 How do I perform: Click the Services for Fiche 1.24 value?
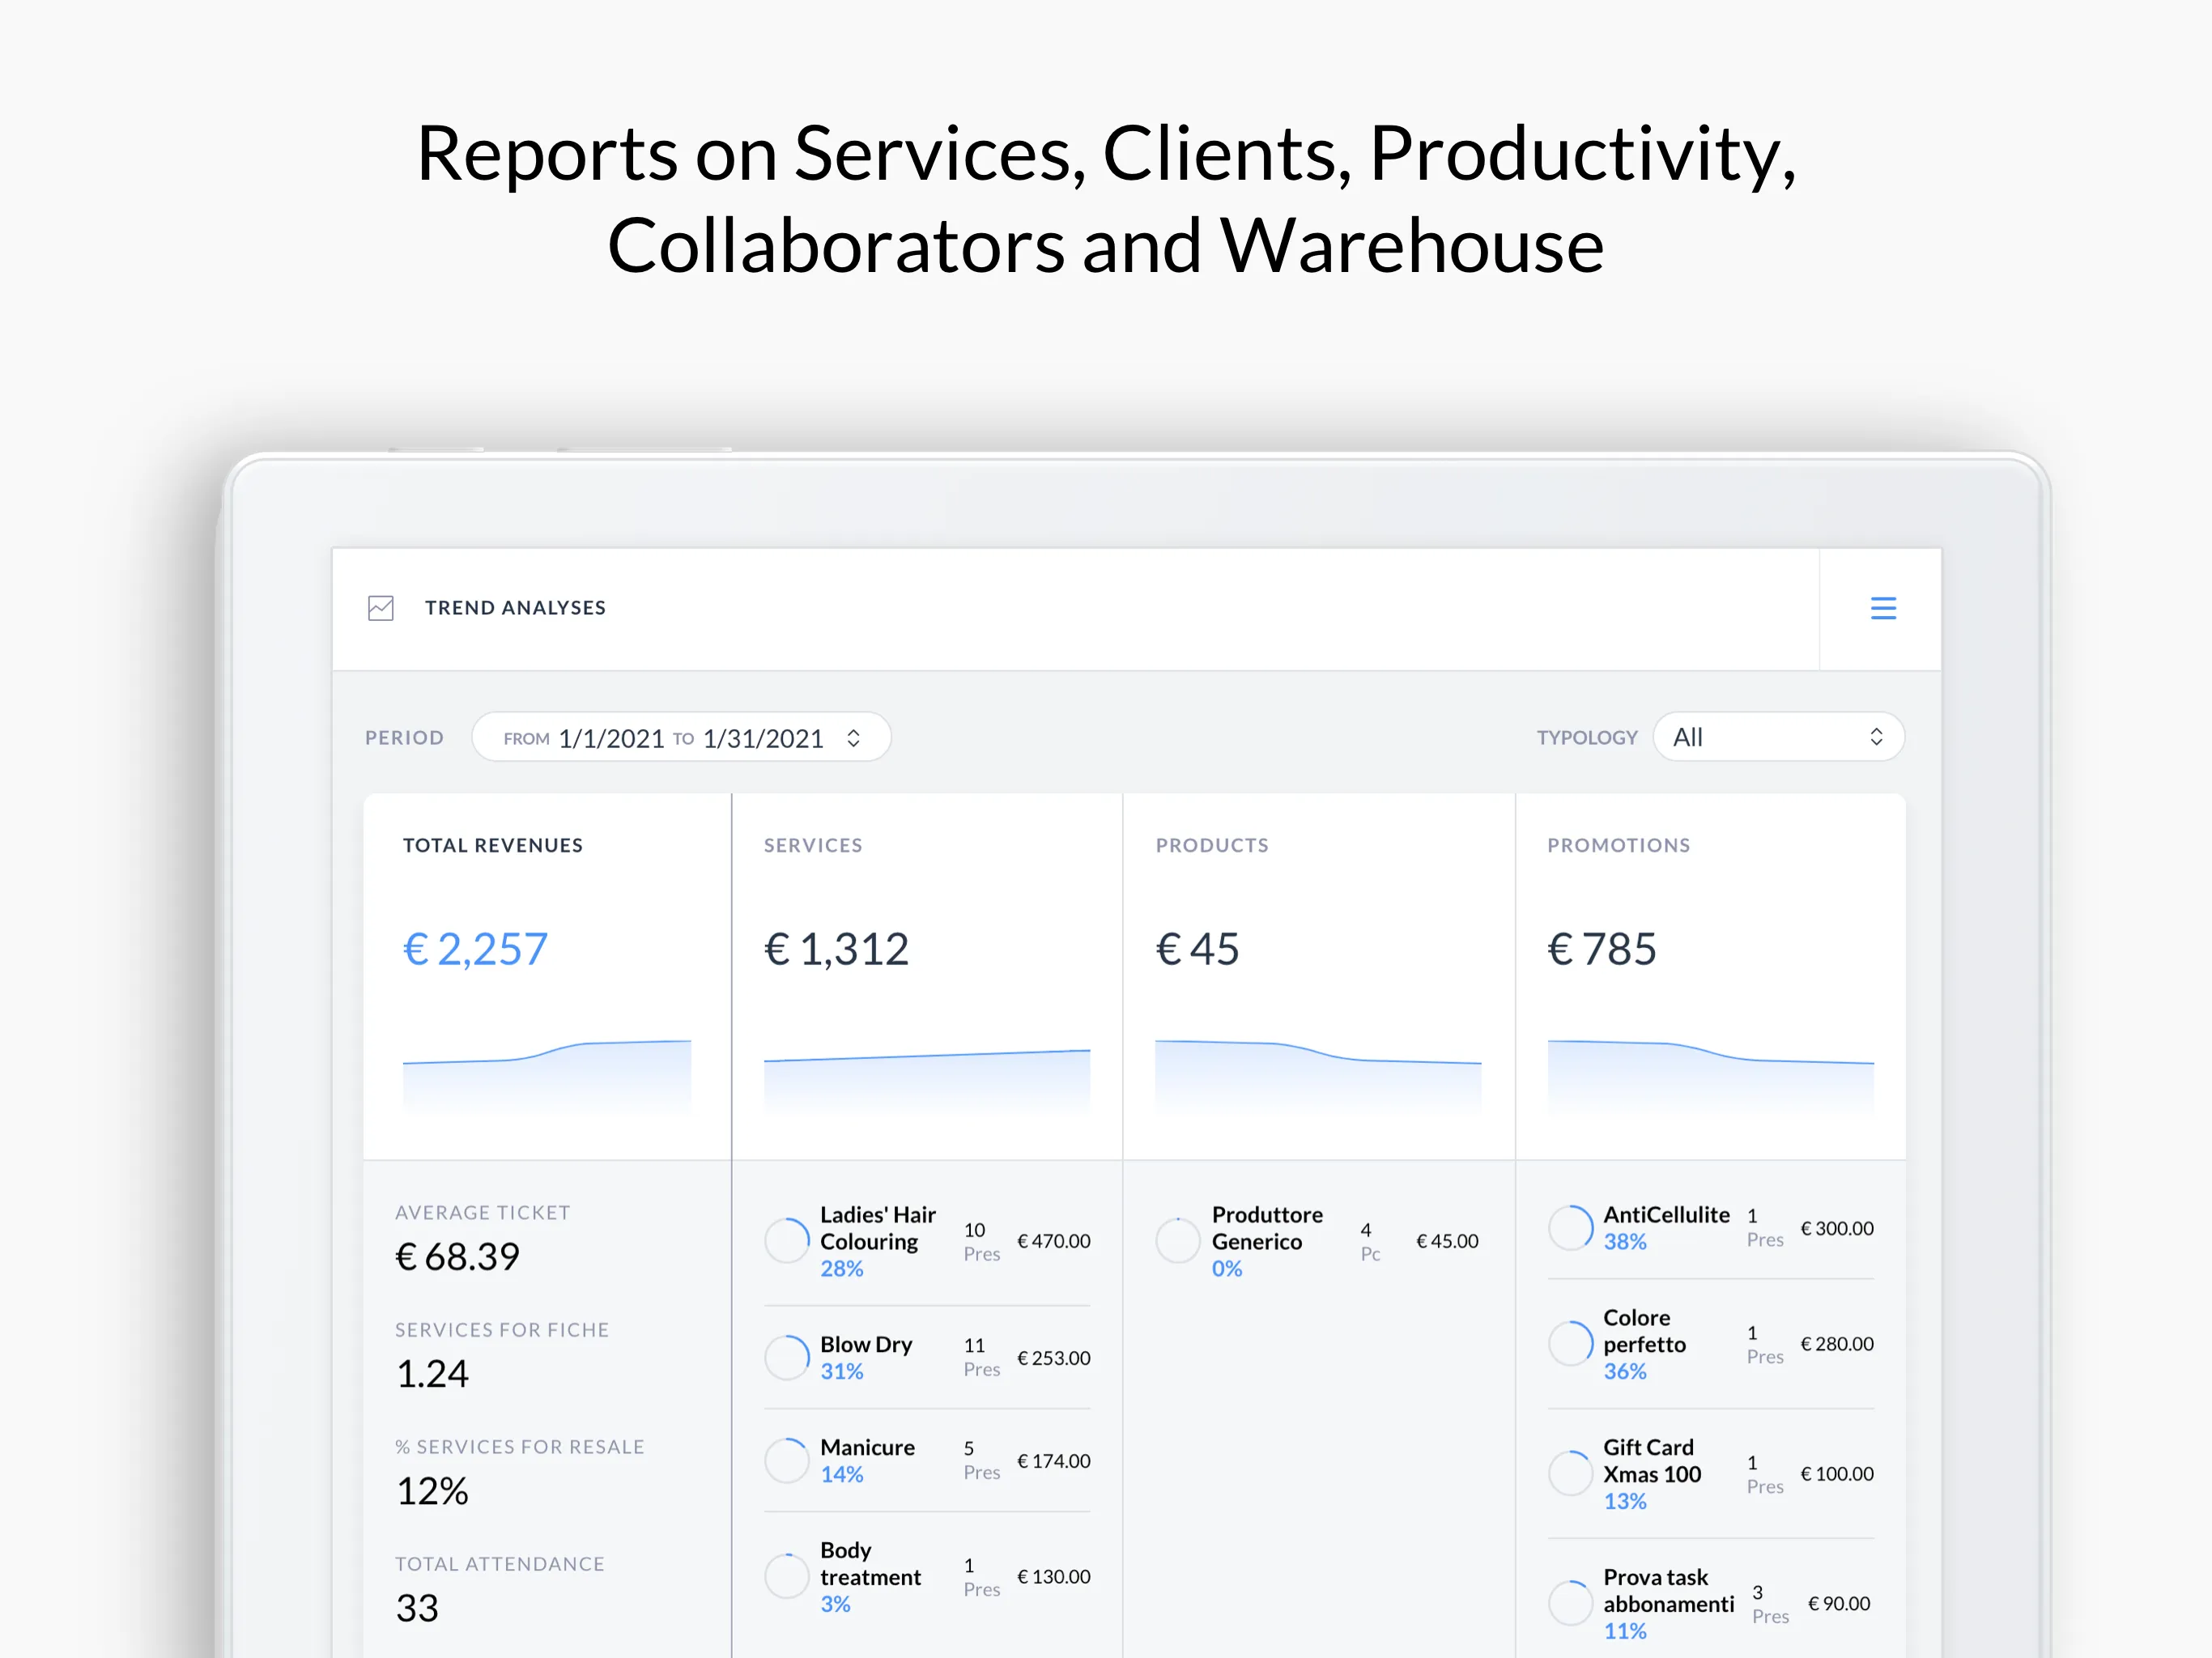[432, 1374]
